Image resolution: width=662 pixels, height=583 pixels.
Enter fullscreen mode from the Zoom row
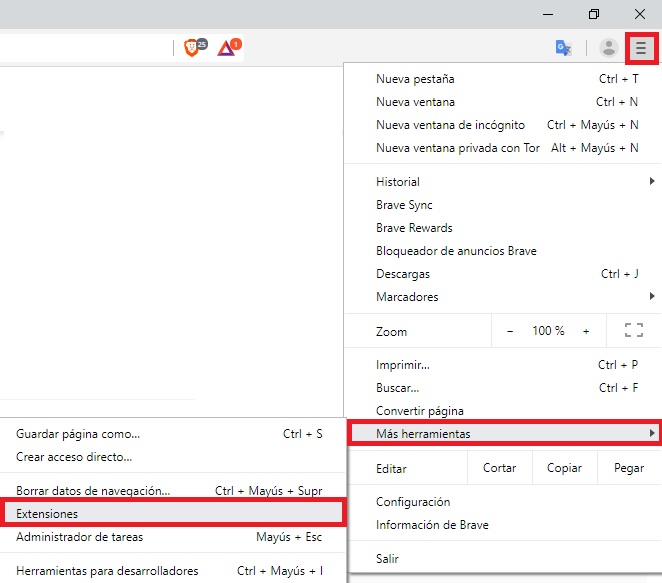pos(634,331)
